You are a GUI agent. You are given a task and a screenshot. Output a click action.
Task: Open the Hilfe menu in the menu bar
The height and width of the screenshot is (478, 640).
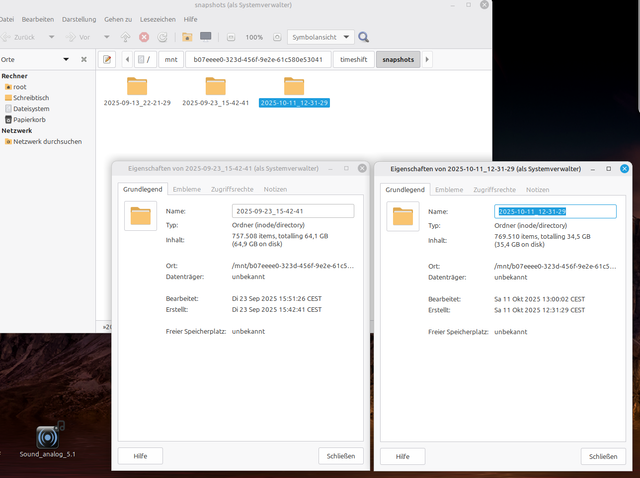190,19
